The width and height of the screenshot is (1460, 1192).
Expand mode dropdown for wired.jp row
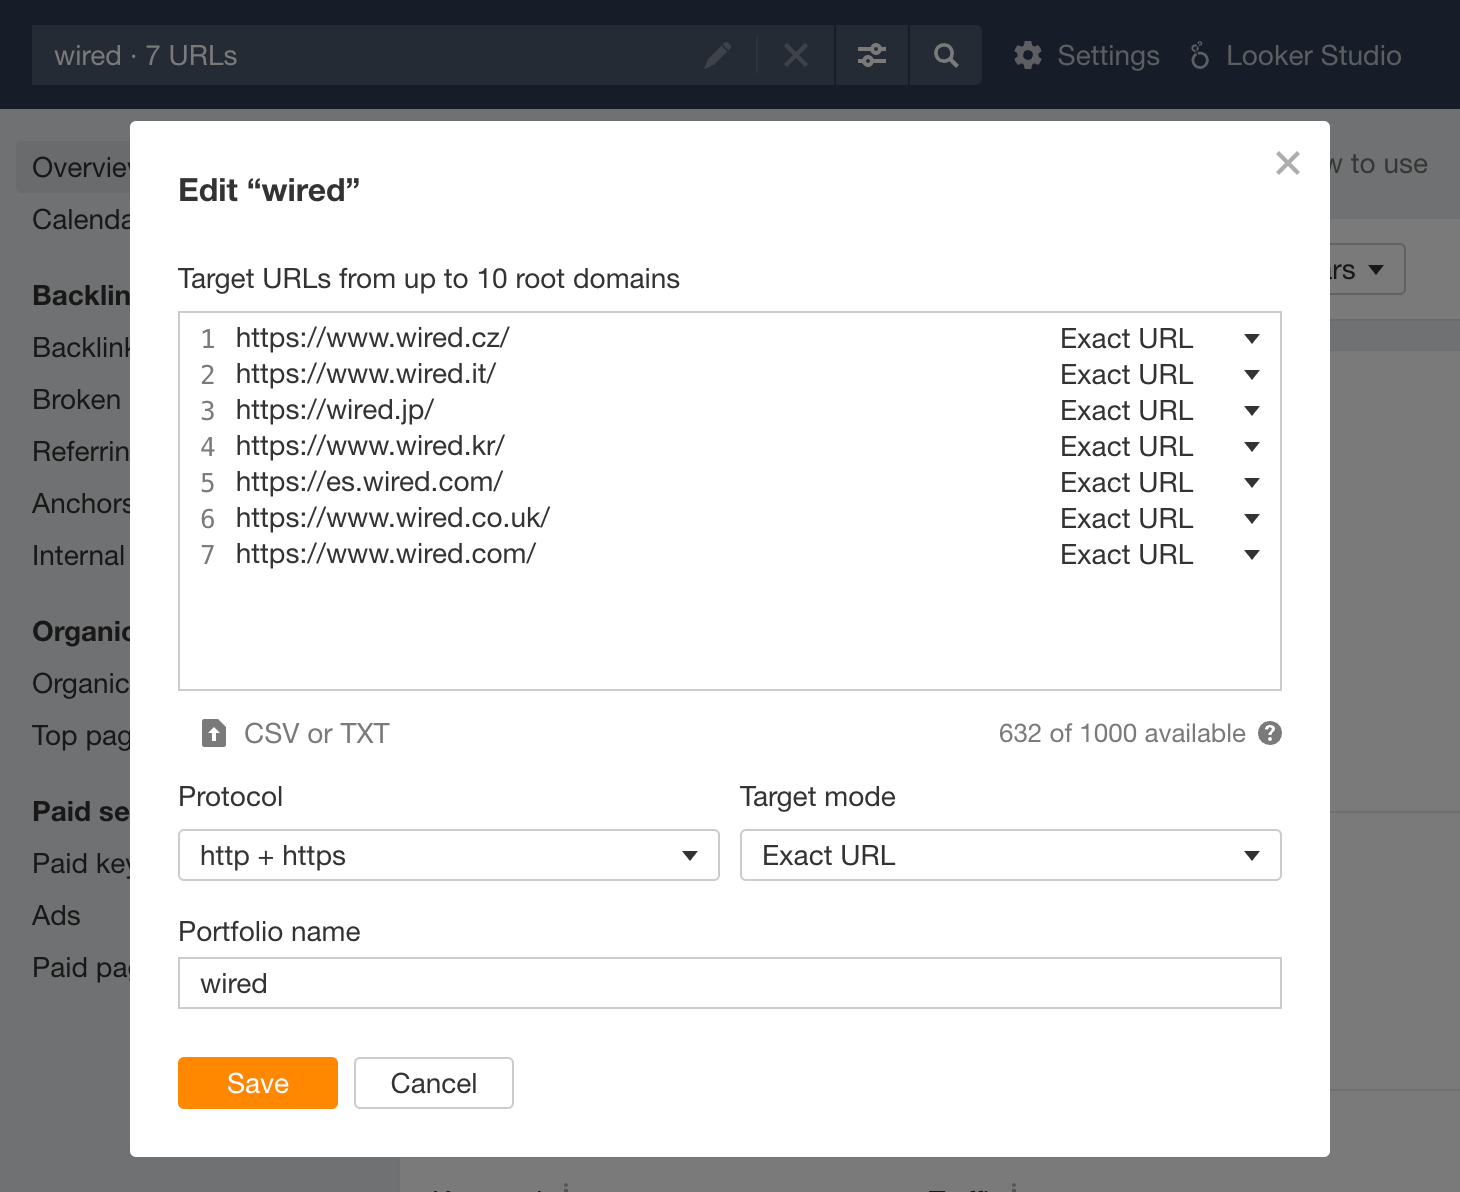[1251, 411]
